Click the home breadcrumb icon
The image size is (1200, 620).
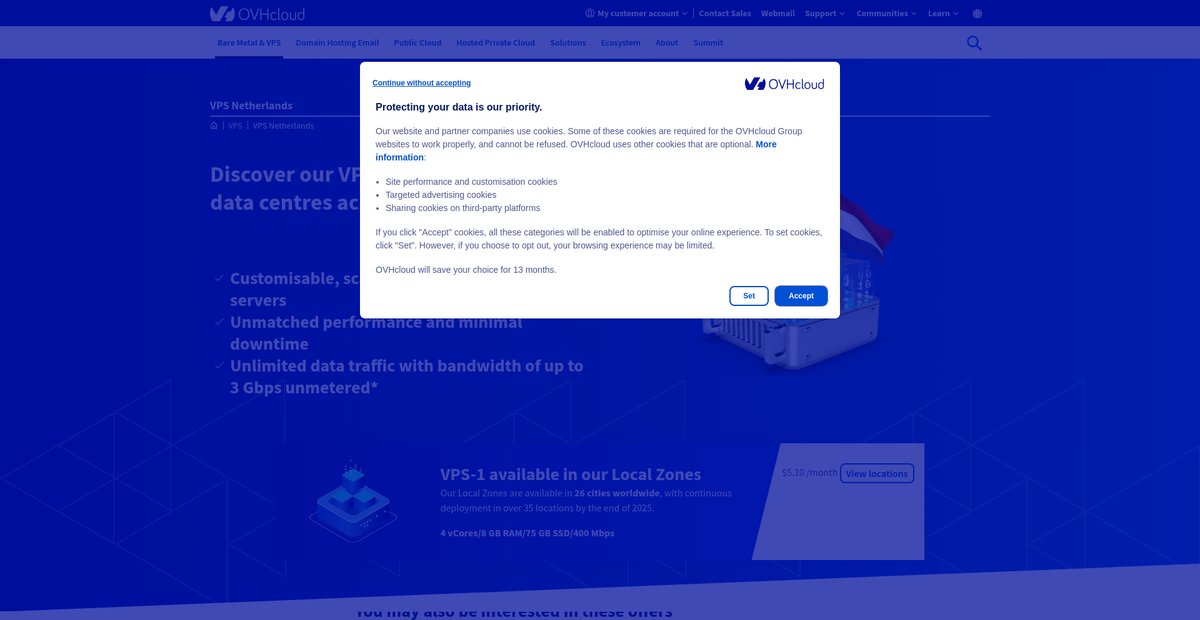pos(214,126)
